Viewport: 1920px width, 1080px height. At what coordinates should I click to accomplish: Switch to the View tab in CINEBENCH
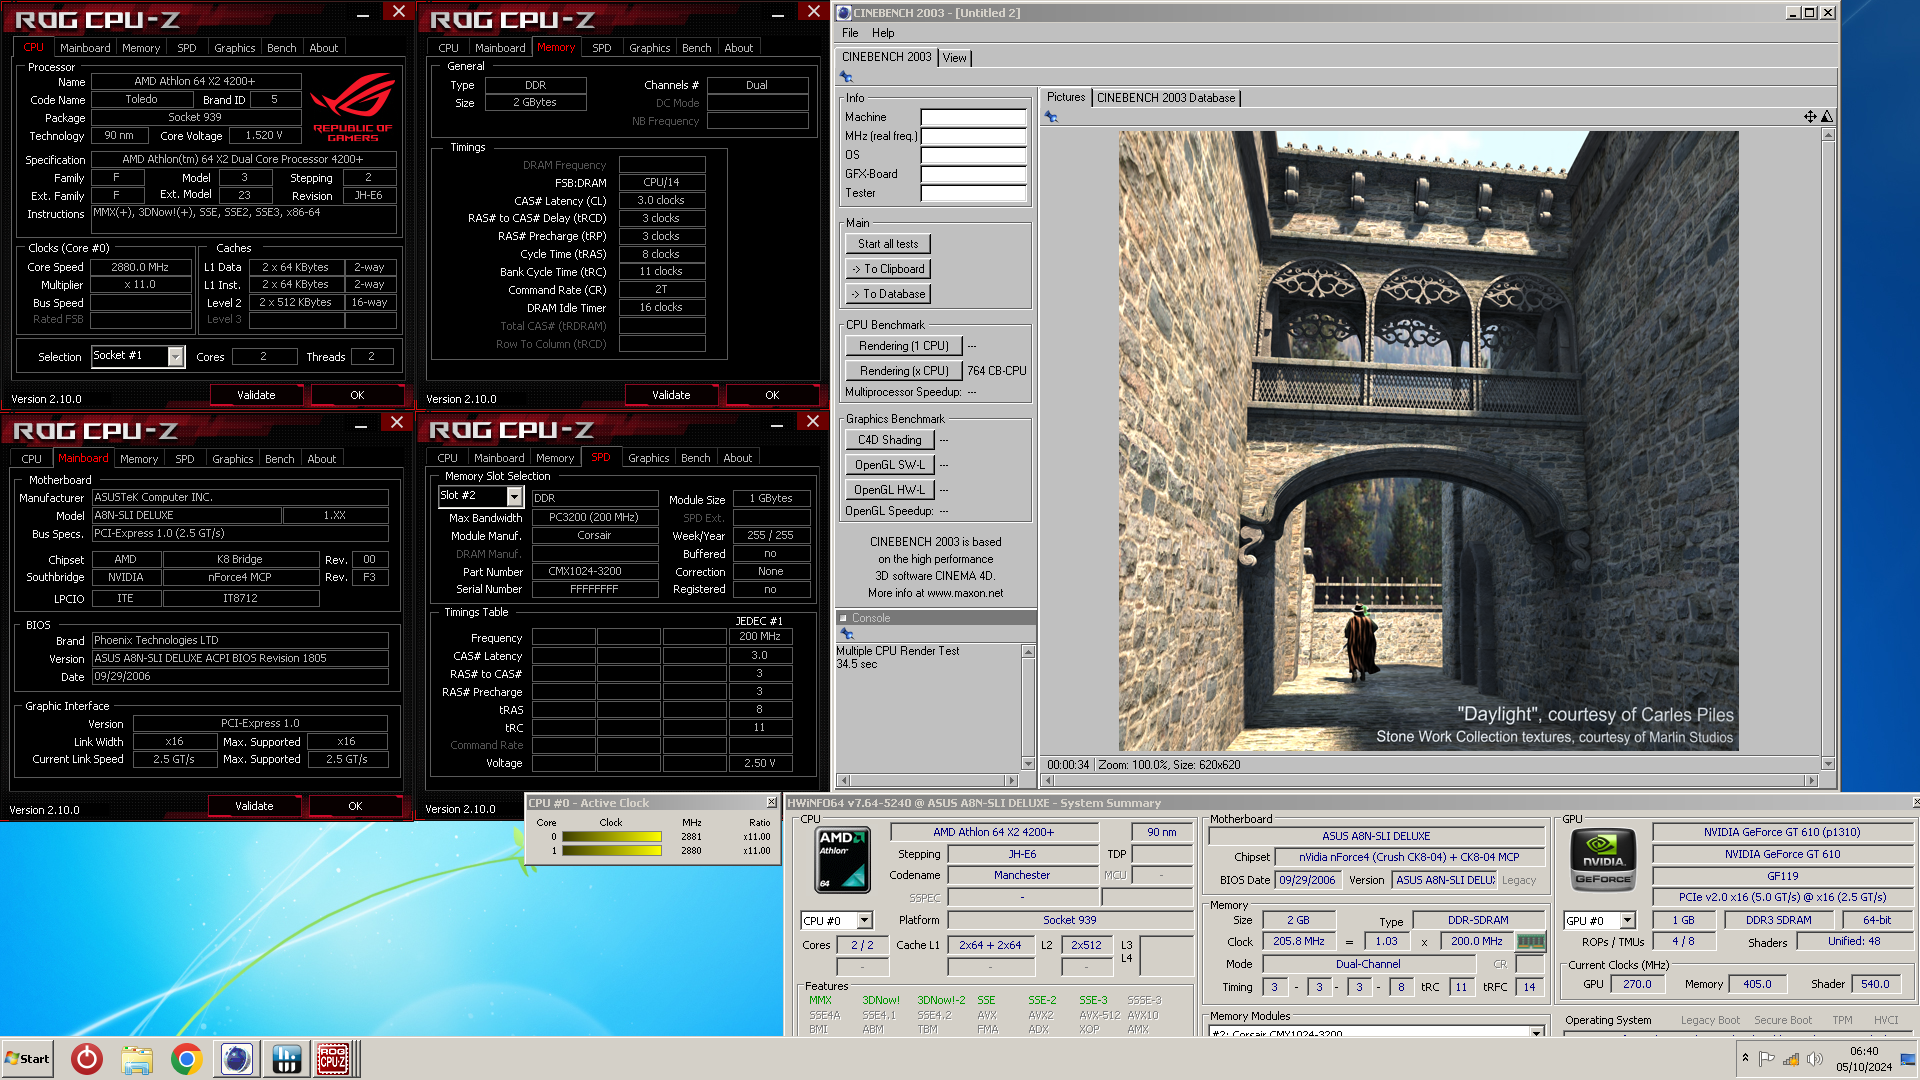(x=955, y=58)
